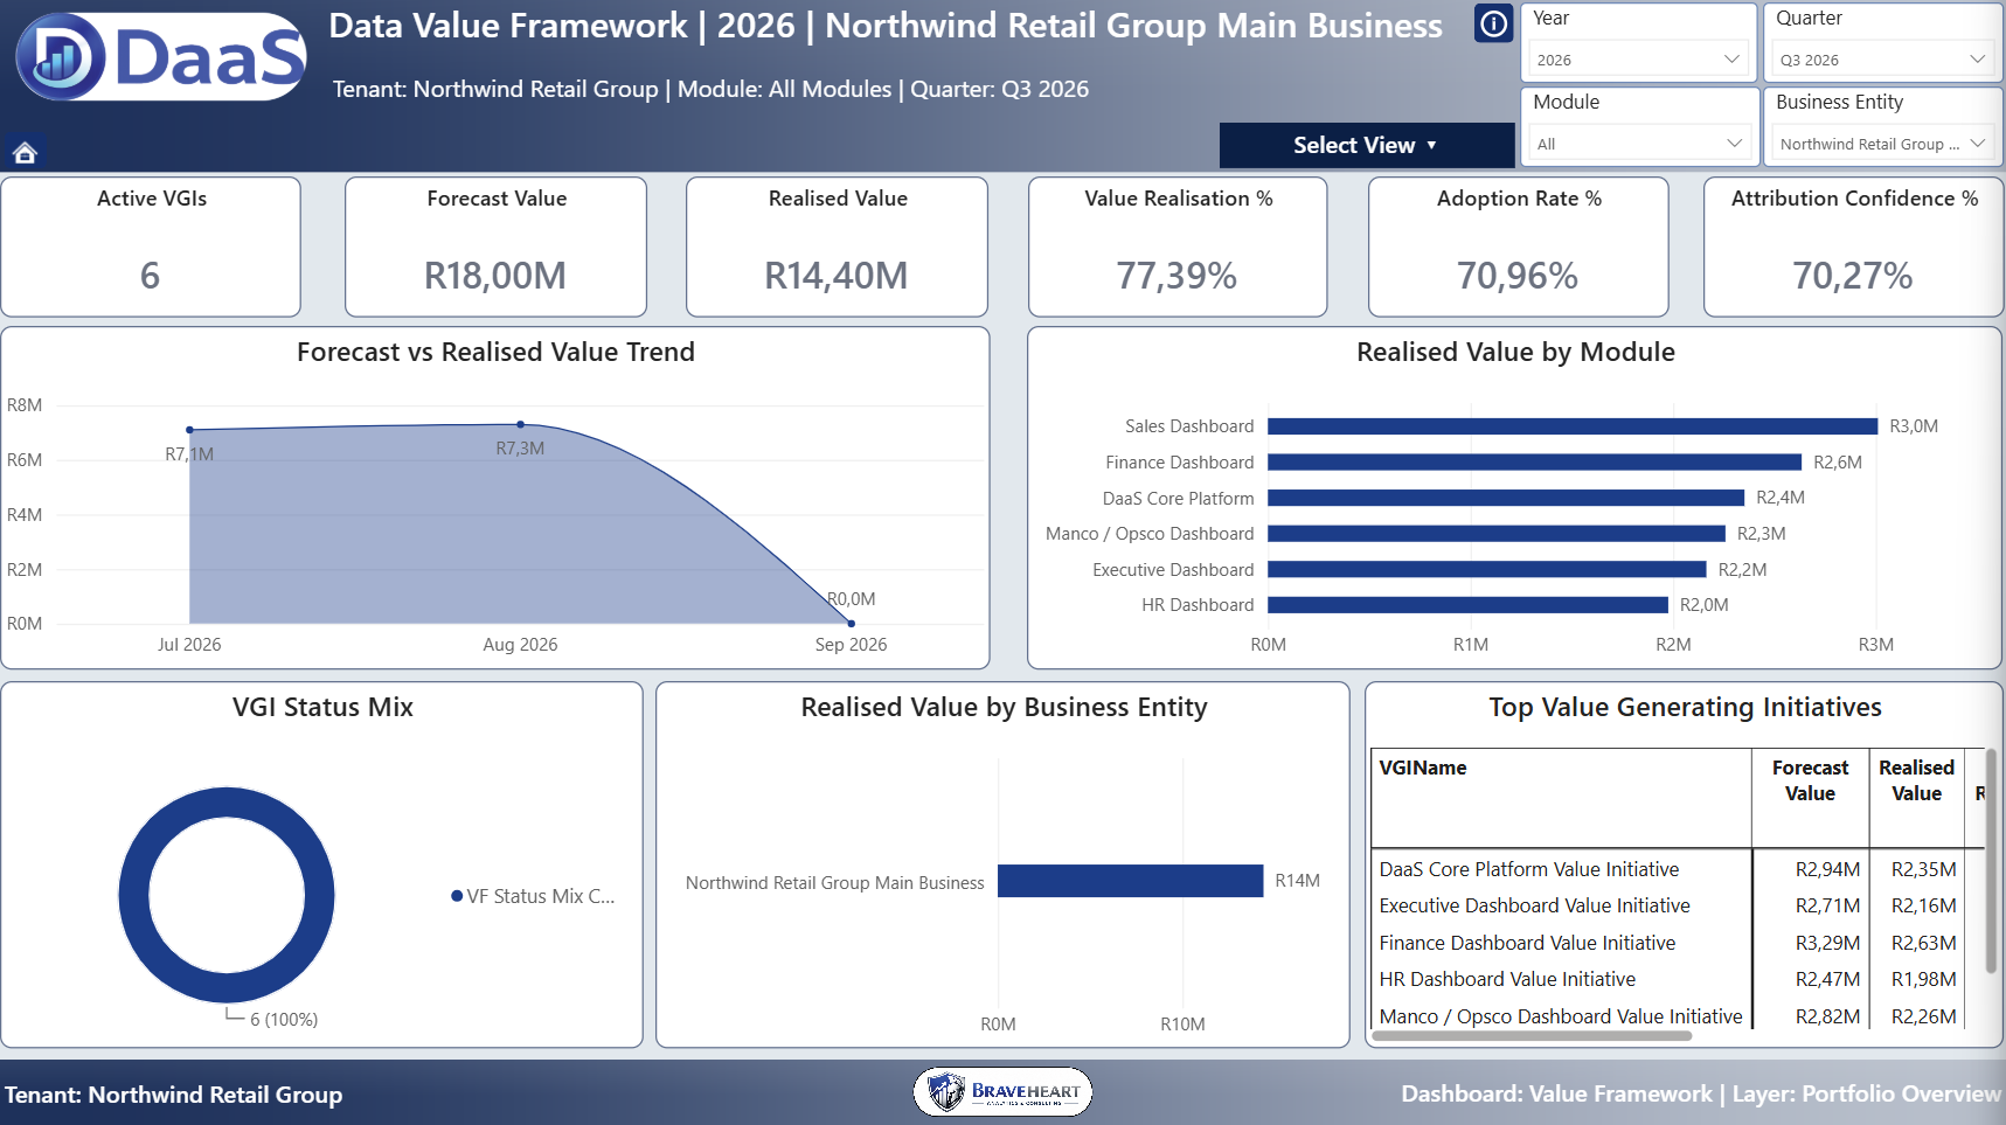Click the Adoption Rate % card

pyautogui.click(x=1518, y=247)
